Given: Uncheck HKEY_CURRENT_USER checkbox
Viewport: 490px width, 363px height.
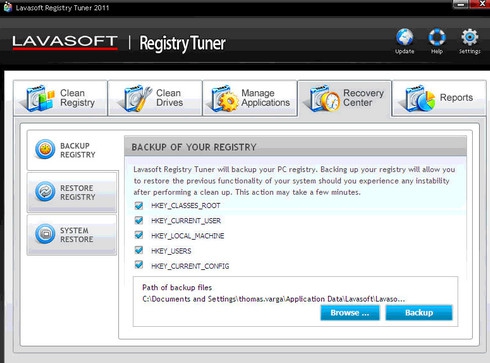Looking at the screenshot, I should [x=139, y=220].
